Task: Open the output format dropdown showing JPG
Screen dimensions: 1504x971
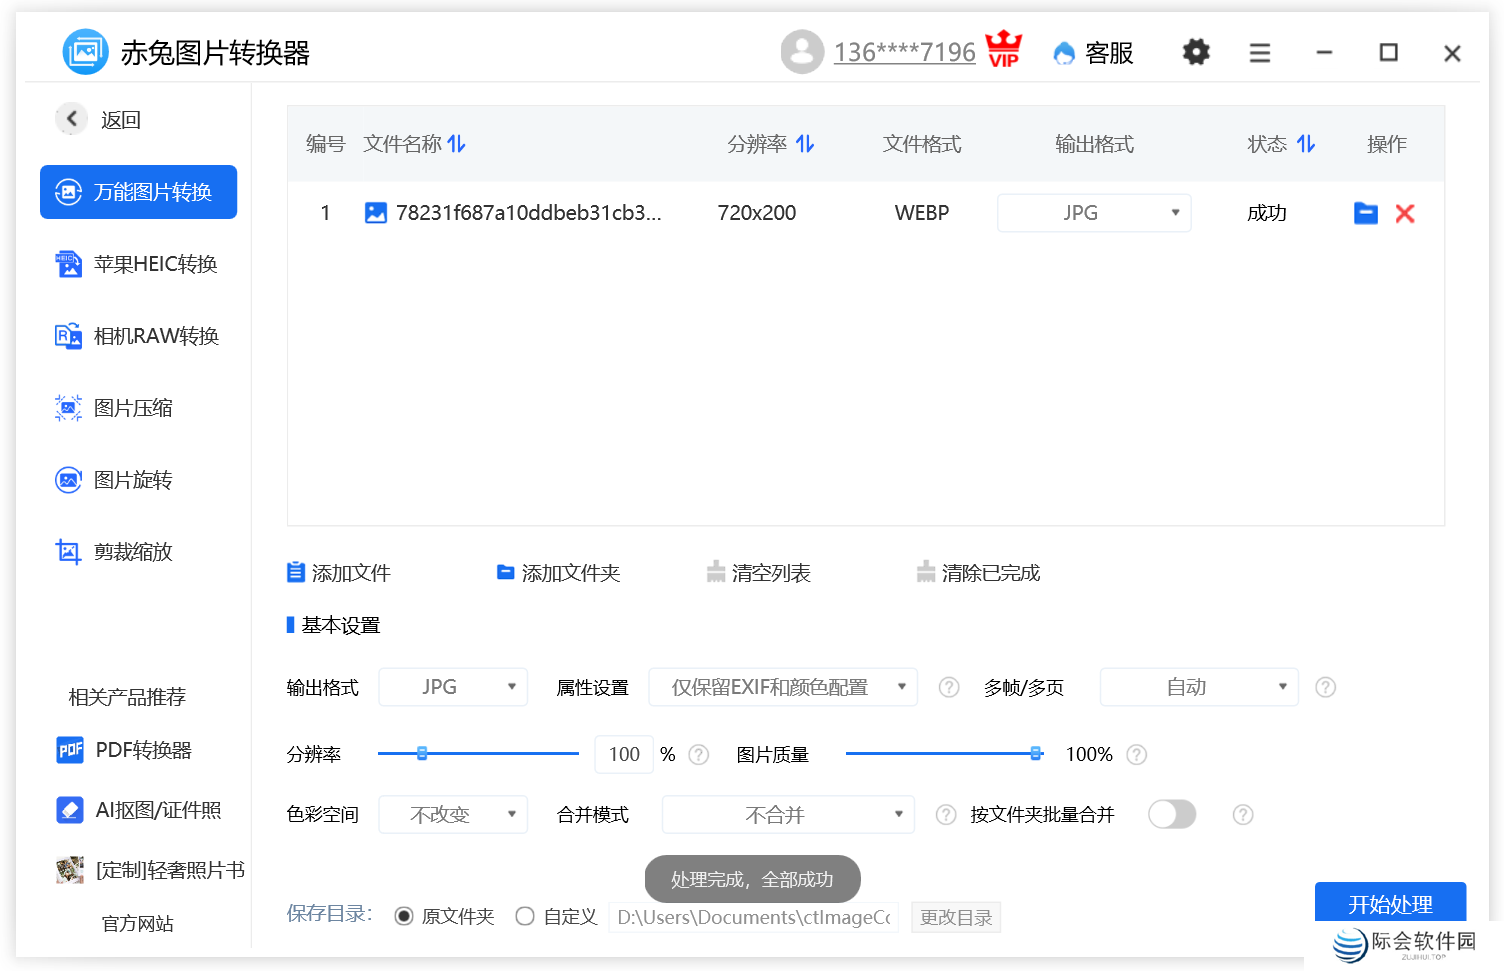Action: (453, 687)
